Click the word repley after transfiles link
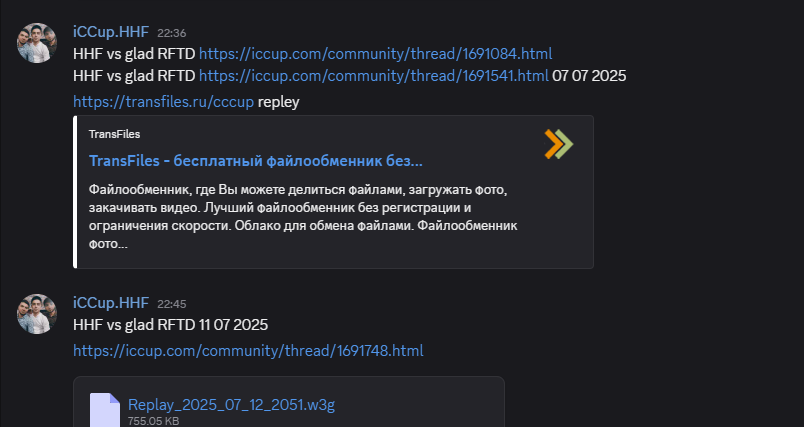Viewport: 804px width, 427px height. pos(278,102)
